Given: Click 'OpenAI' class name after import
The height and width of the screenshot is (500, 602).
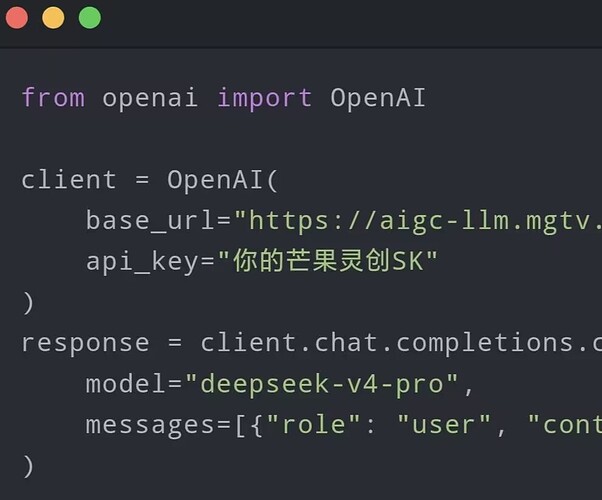Looking at the screenshot, I should pos(378,98).
